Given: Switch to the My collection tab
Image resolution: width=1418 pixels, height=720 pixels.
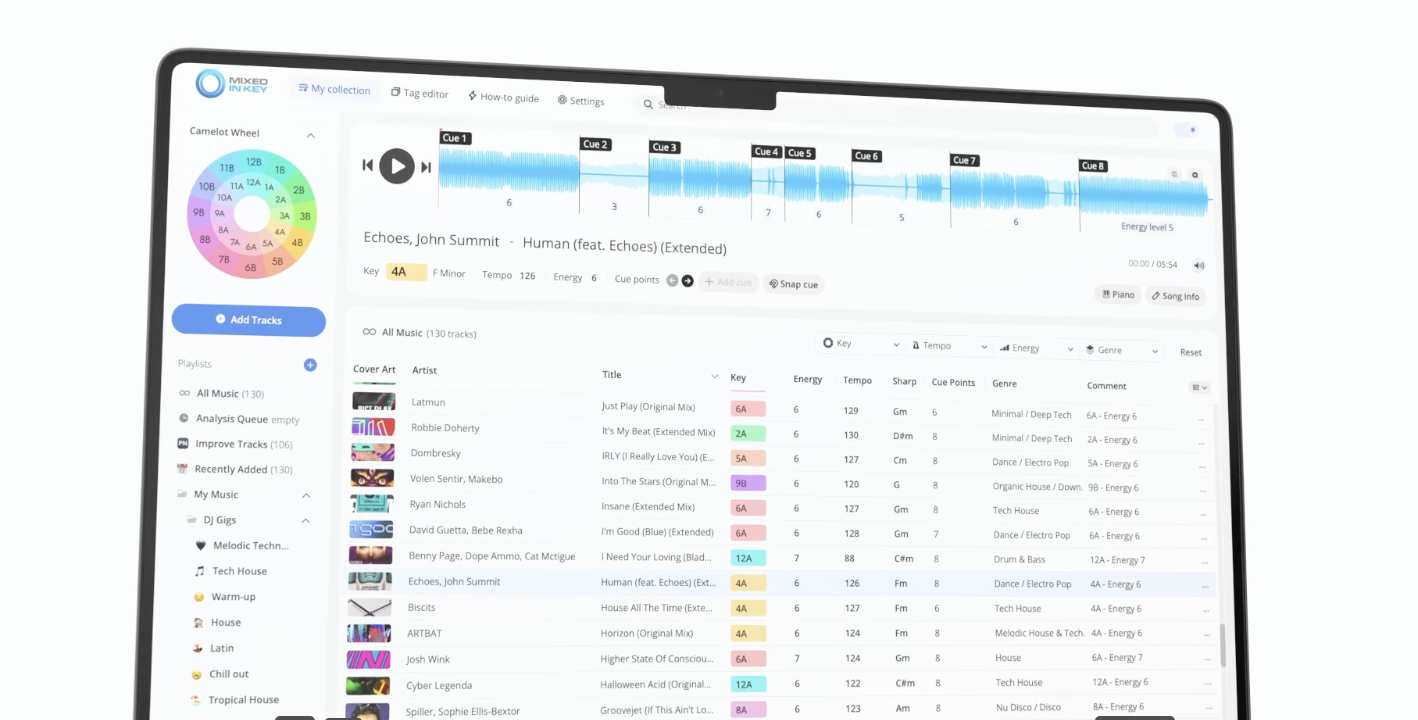Looking at the screenshot, I should 334,89.
